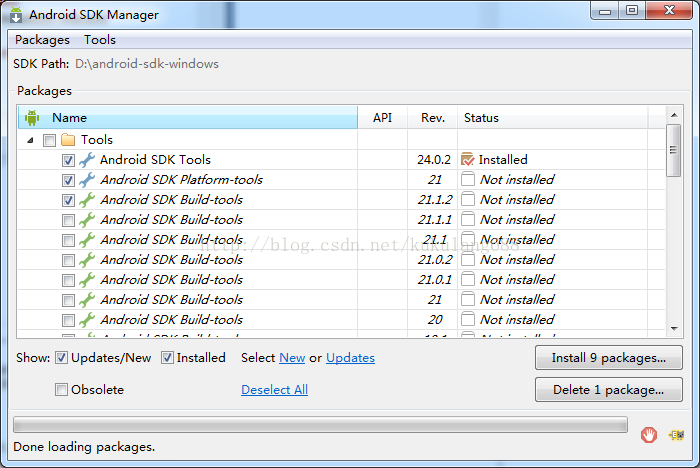Screen dimensions: 700x468
Task: Enable the Obsolete filter checkbox
Action: click(x=61, y=389)
